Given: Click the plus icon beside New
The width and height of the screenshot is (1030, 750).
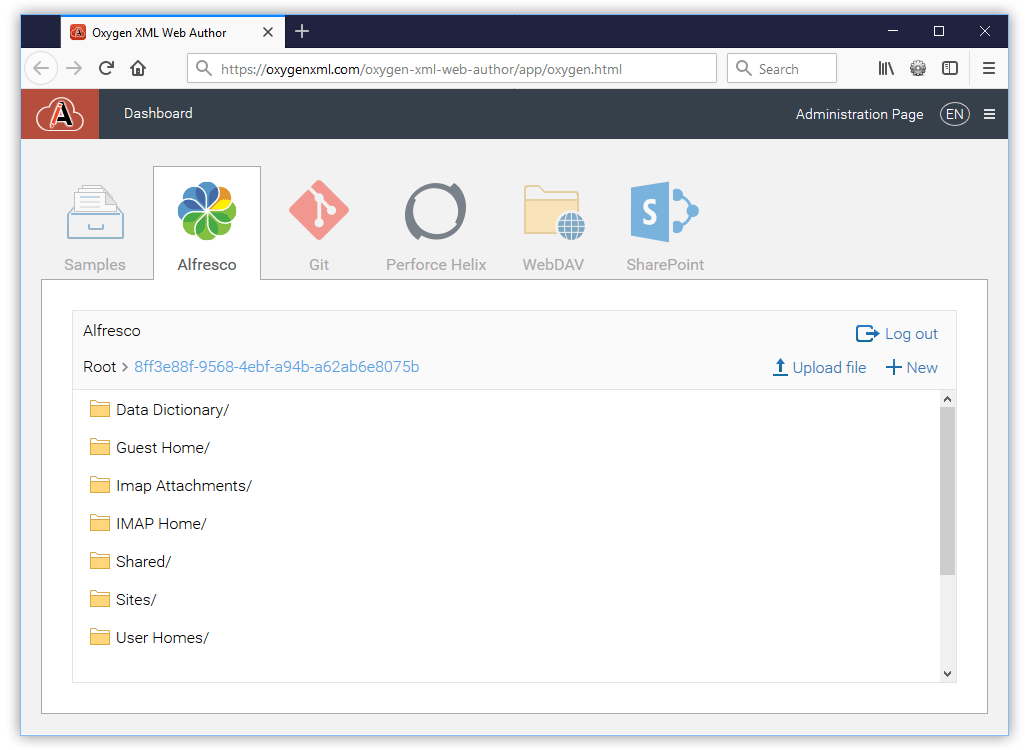Looking at the screenshot, I should coord(893,368).
